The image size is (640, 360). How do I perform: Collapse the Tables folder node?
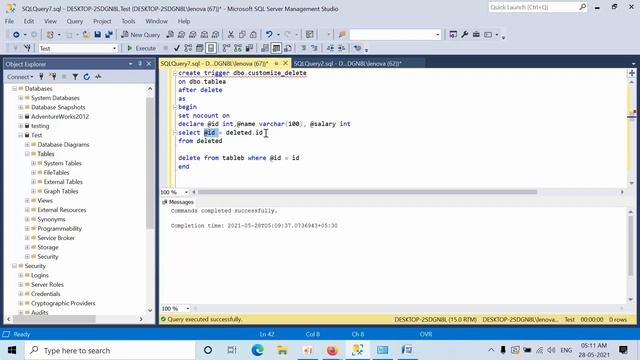[27, 154]
